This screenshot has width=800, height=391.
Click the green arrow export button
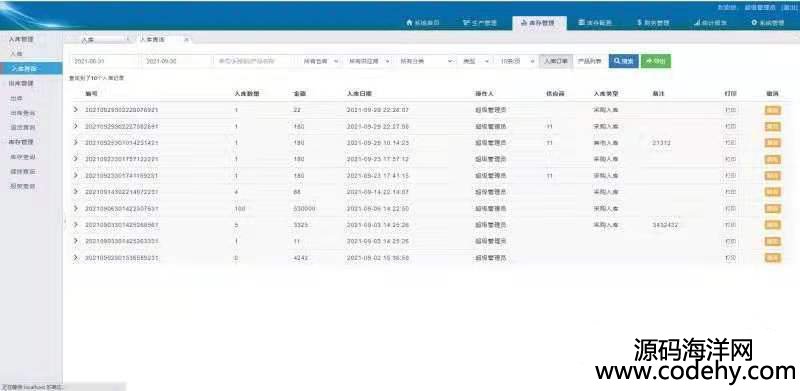point(656,61)
